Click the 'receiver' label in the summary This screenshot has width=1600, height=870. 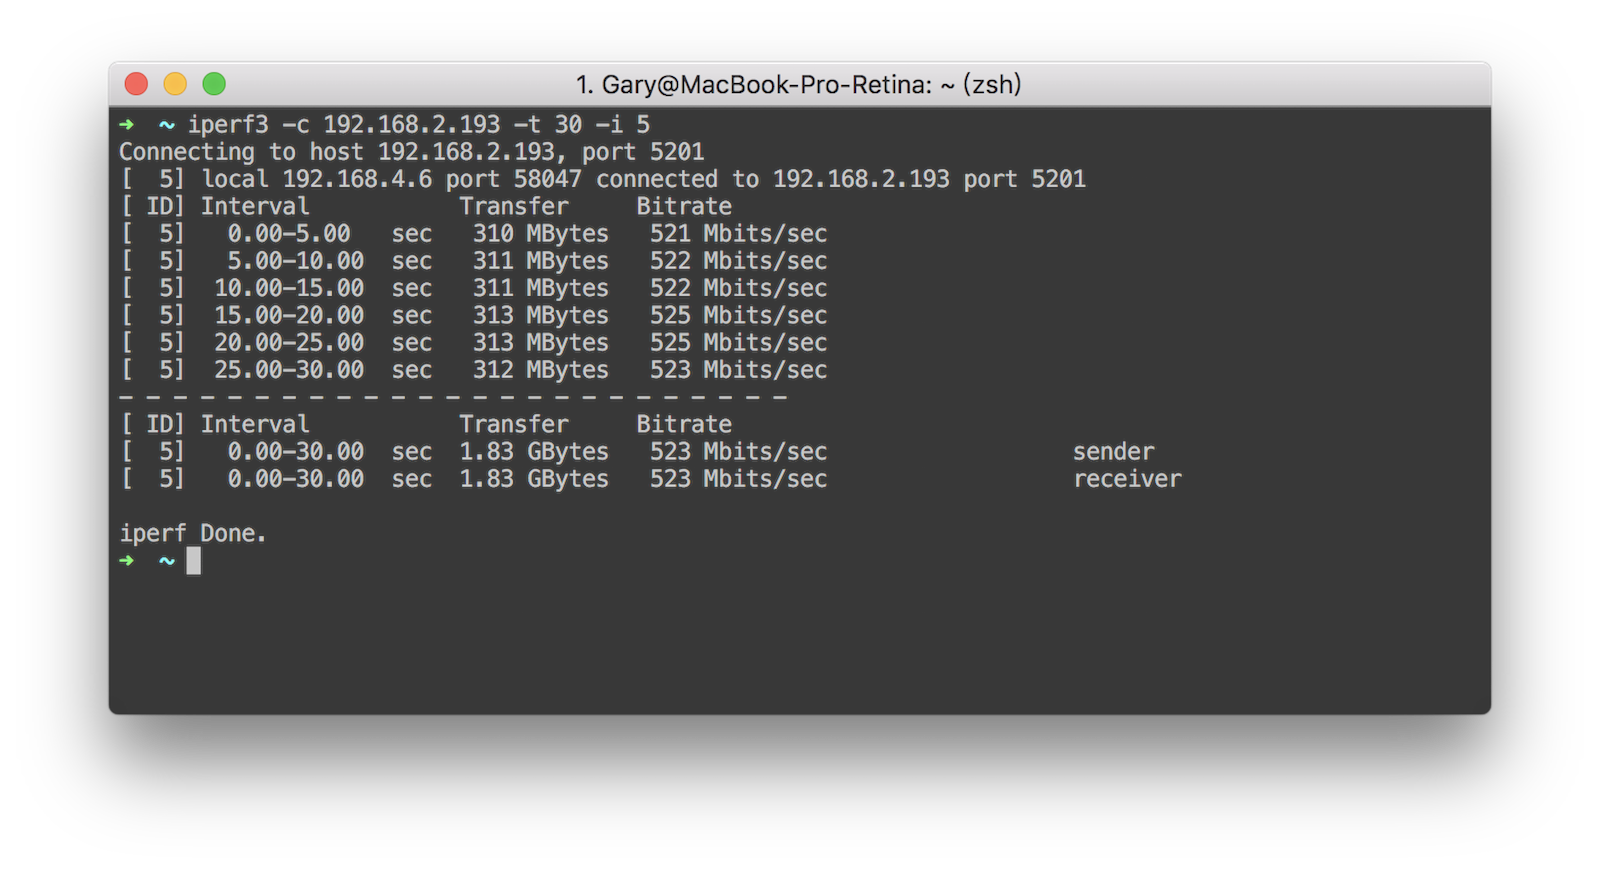1127,479
